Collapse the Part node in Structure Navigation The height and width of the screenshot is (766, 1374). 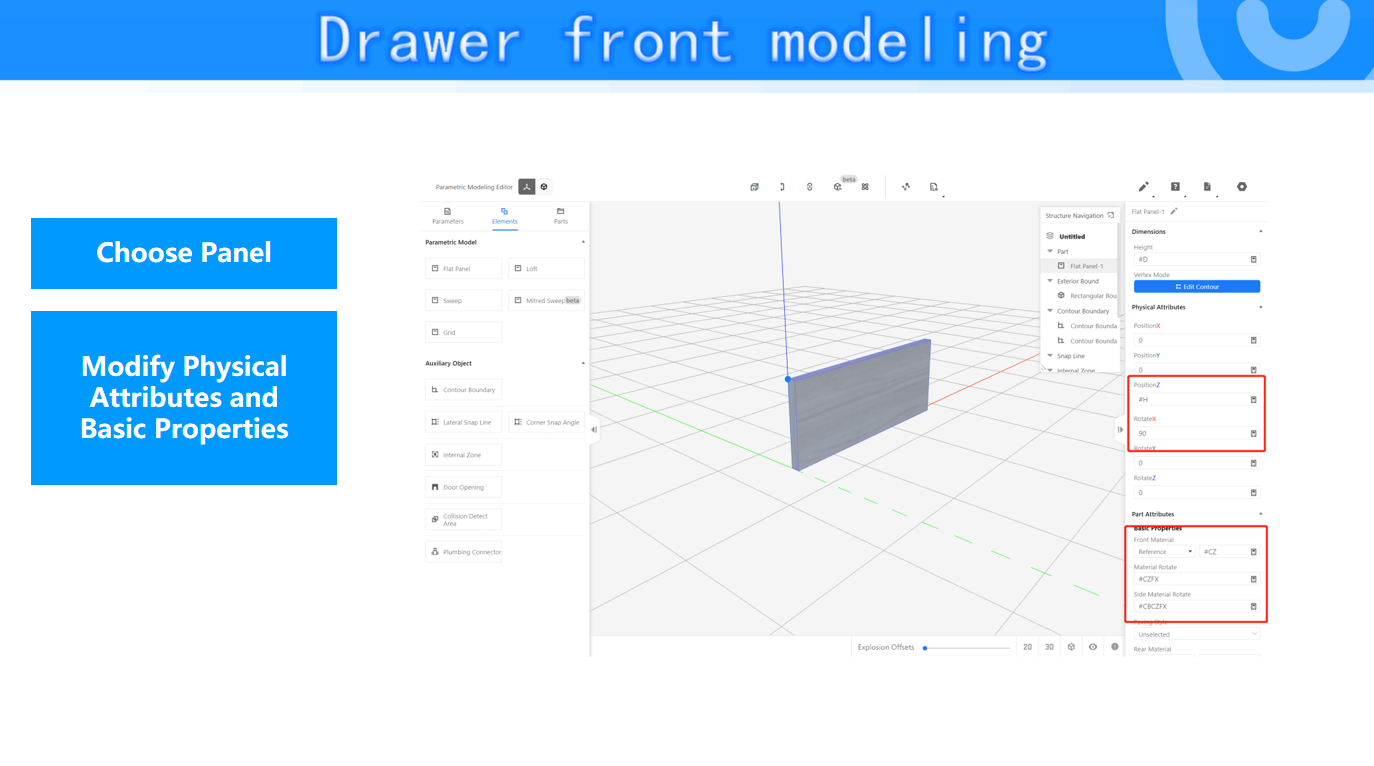point(1050,251)
